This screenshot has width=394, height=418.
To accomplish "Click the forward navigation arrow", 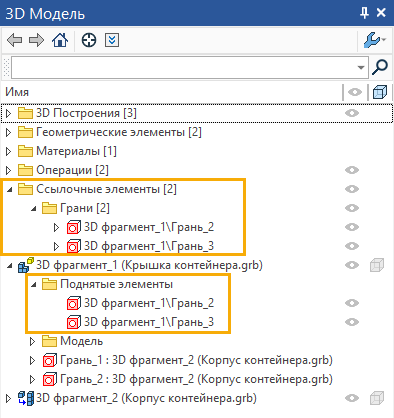I will click(x=36, y=40).
